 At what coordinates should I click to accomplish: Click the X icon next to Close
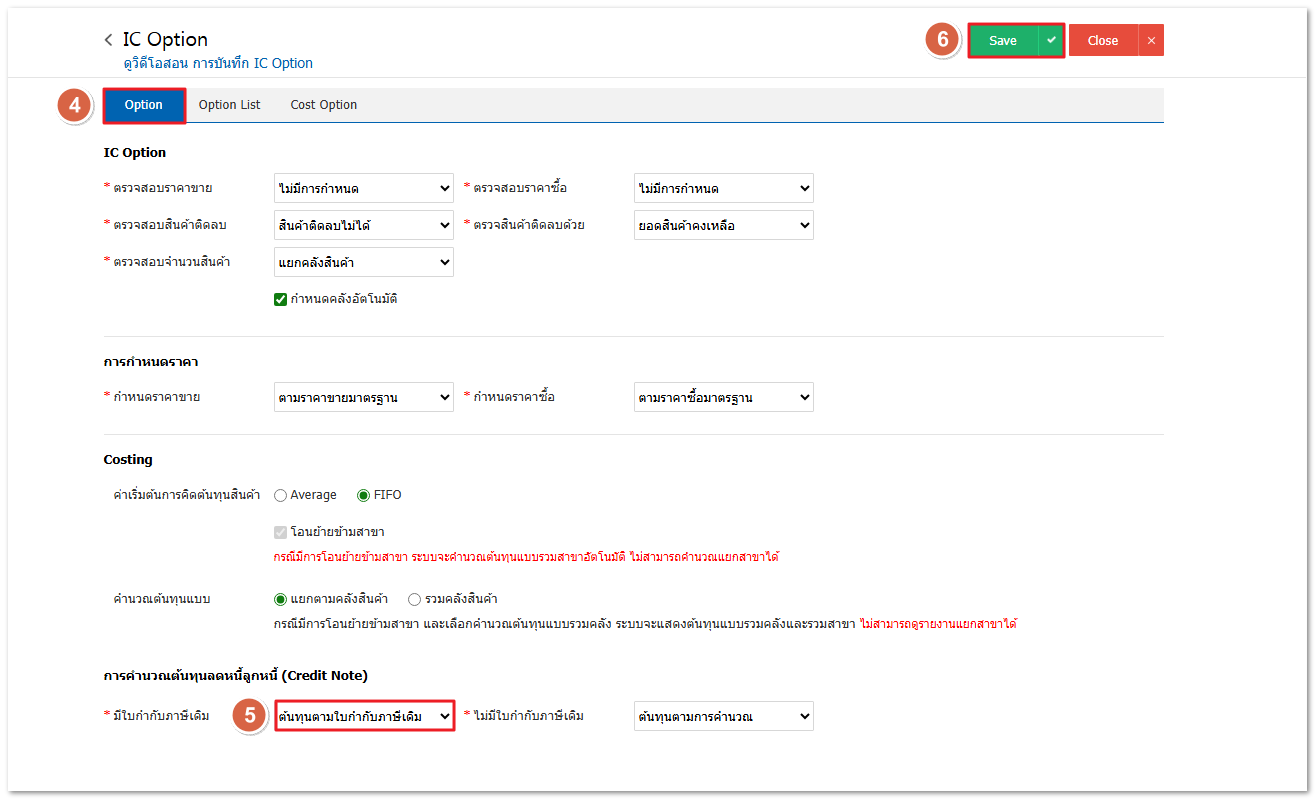coord(1151,40)
